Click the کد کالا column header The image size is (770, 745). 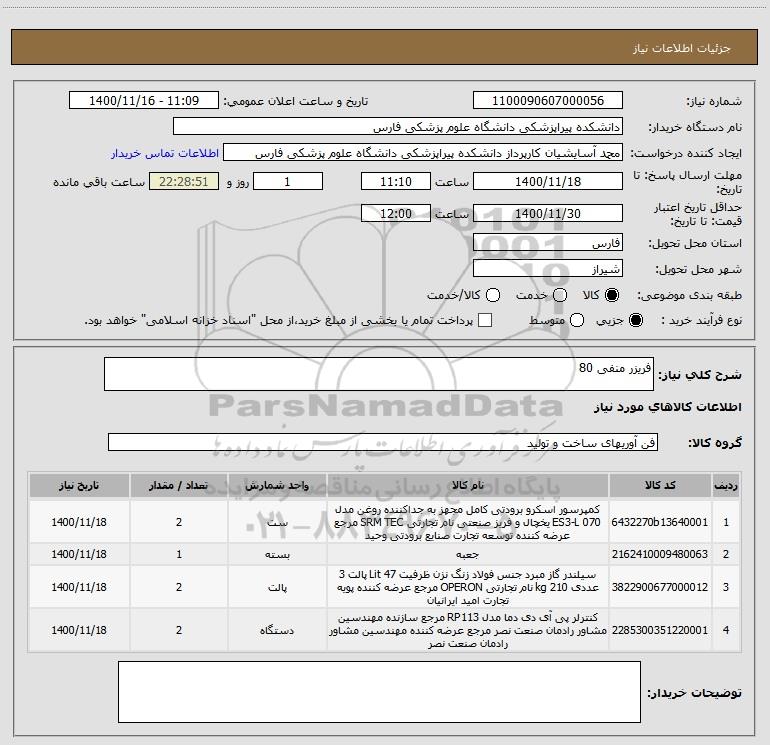coord(660,486)
